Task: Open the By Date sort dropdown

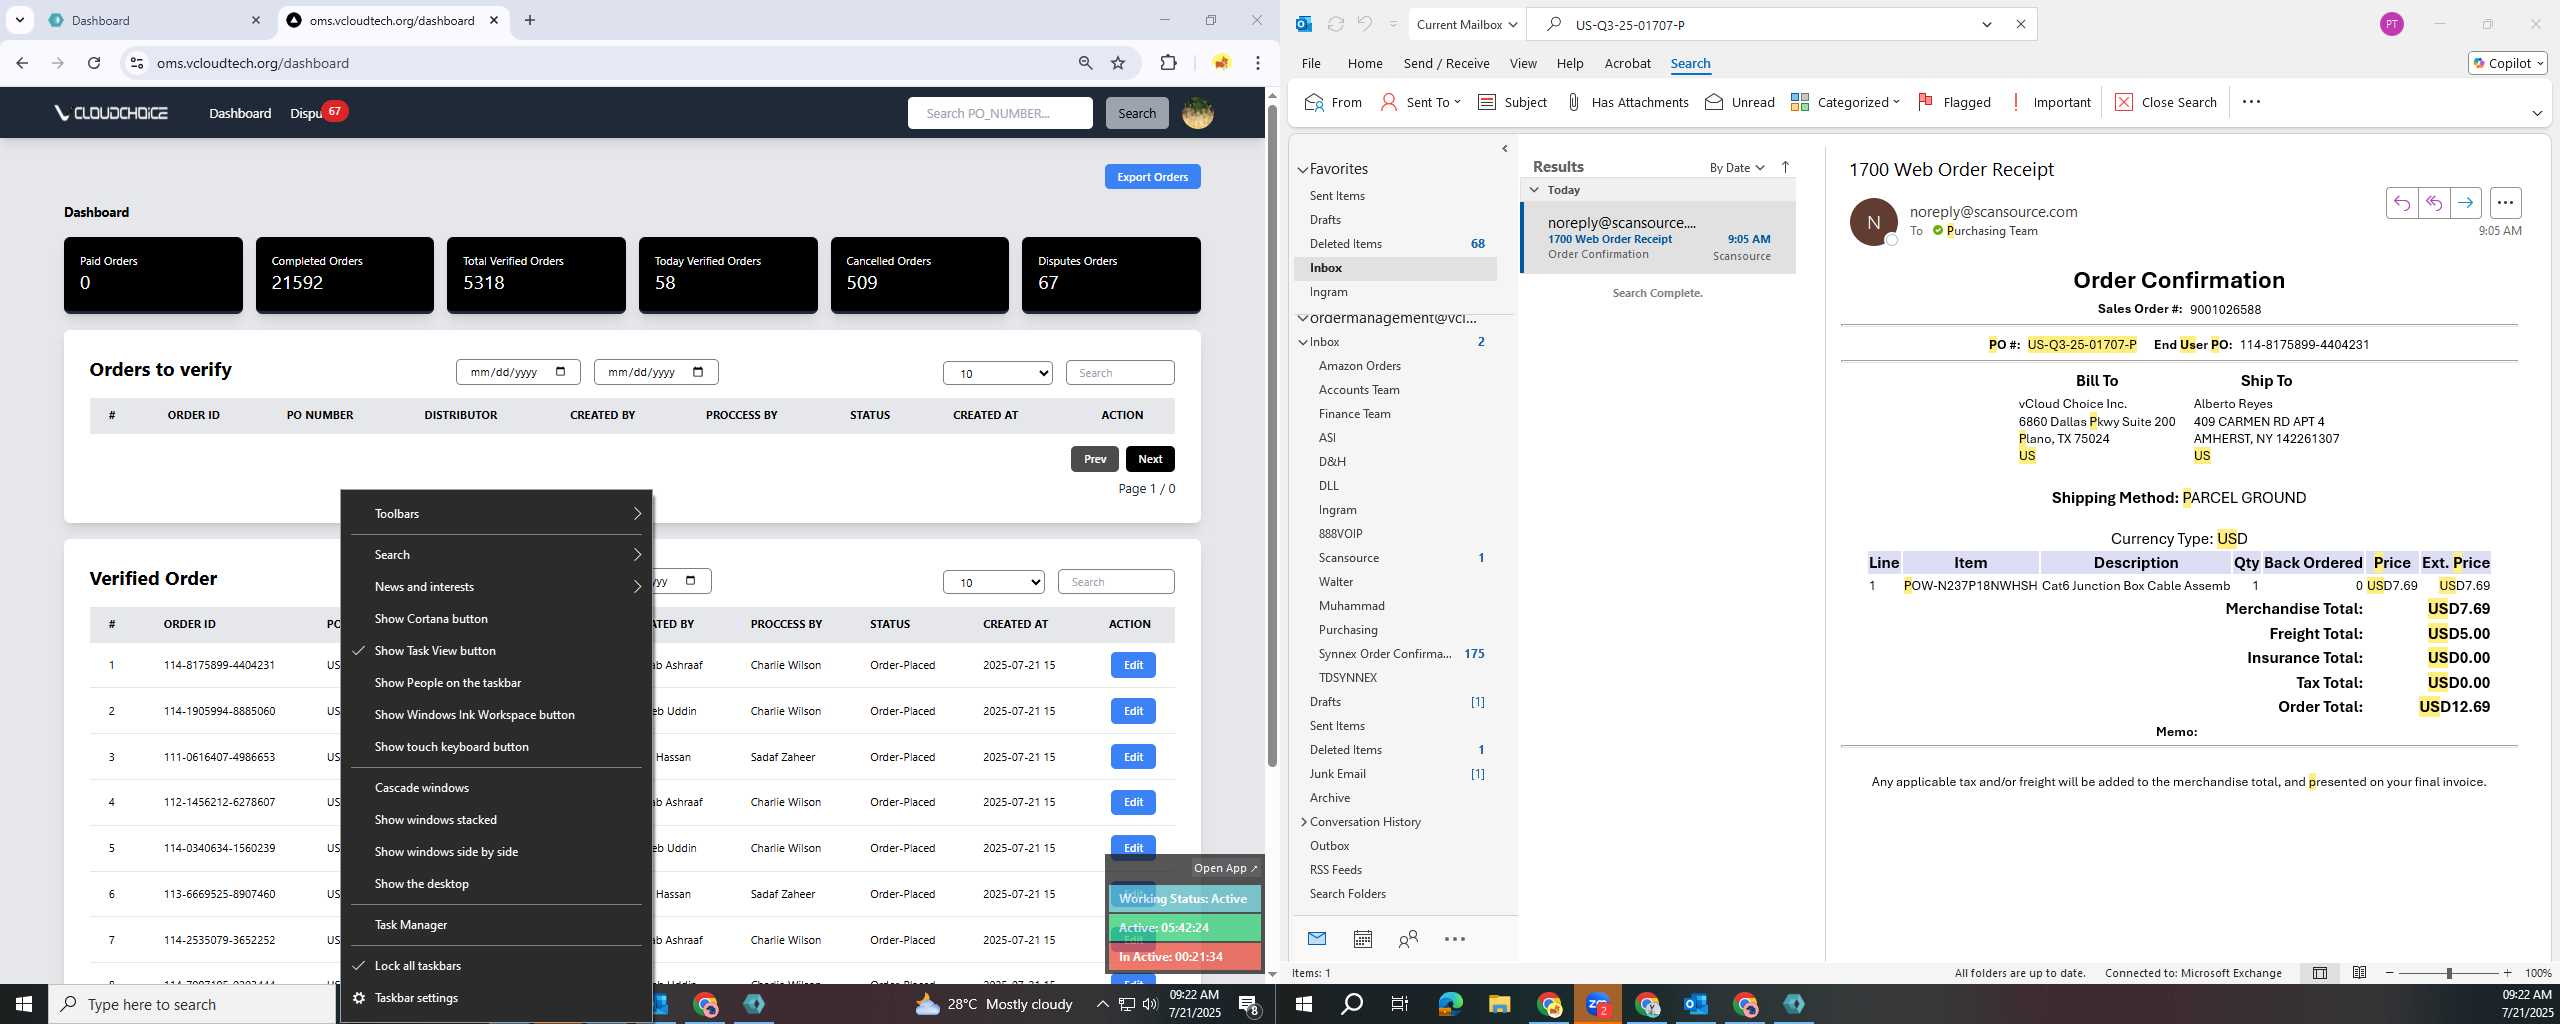Action: click(1736, 167)
